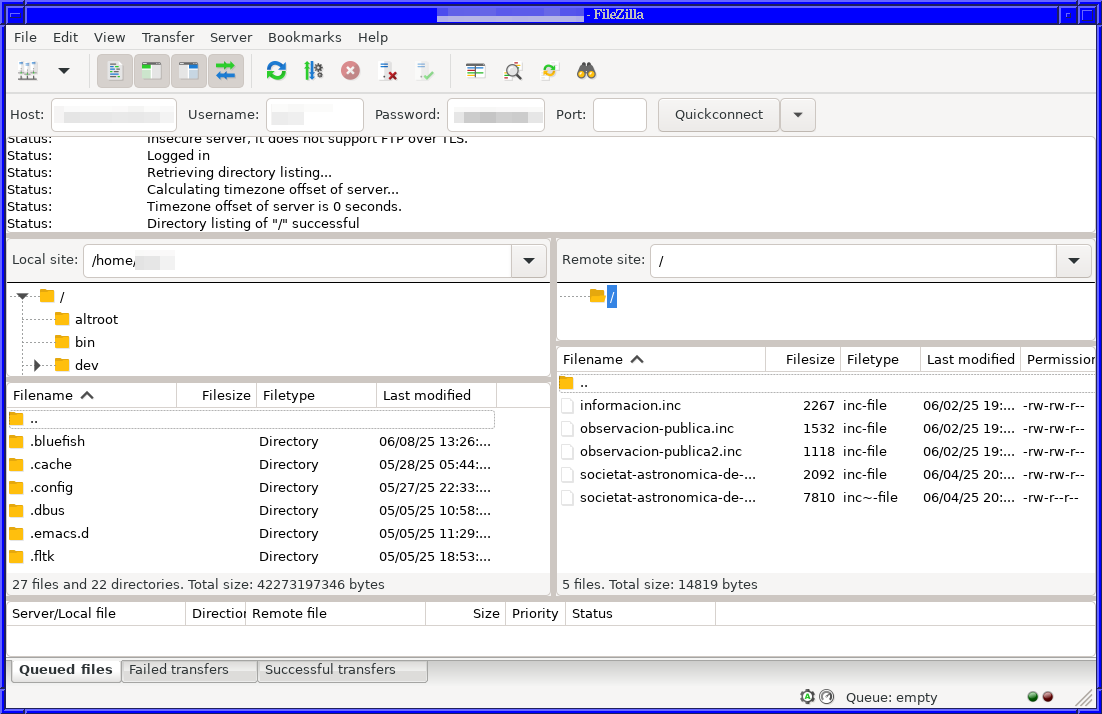Click the Quickconnect button
1102x714 pixels.
tap(719, 115)
